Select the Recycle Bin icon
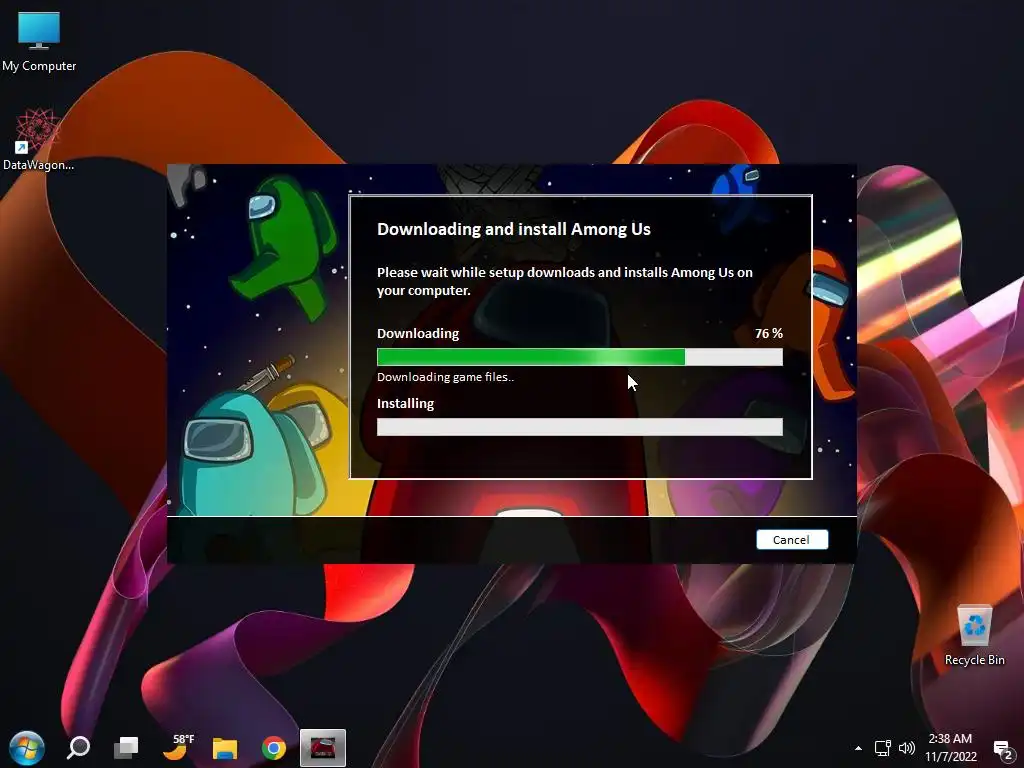1024x768 pixels. (974, 635)
